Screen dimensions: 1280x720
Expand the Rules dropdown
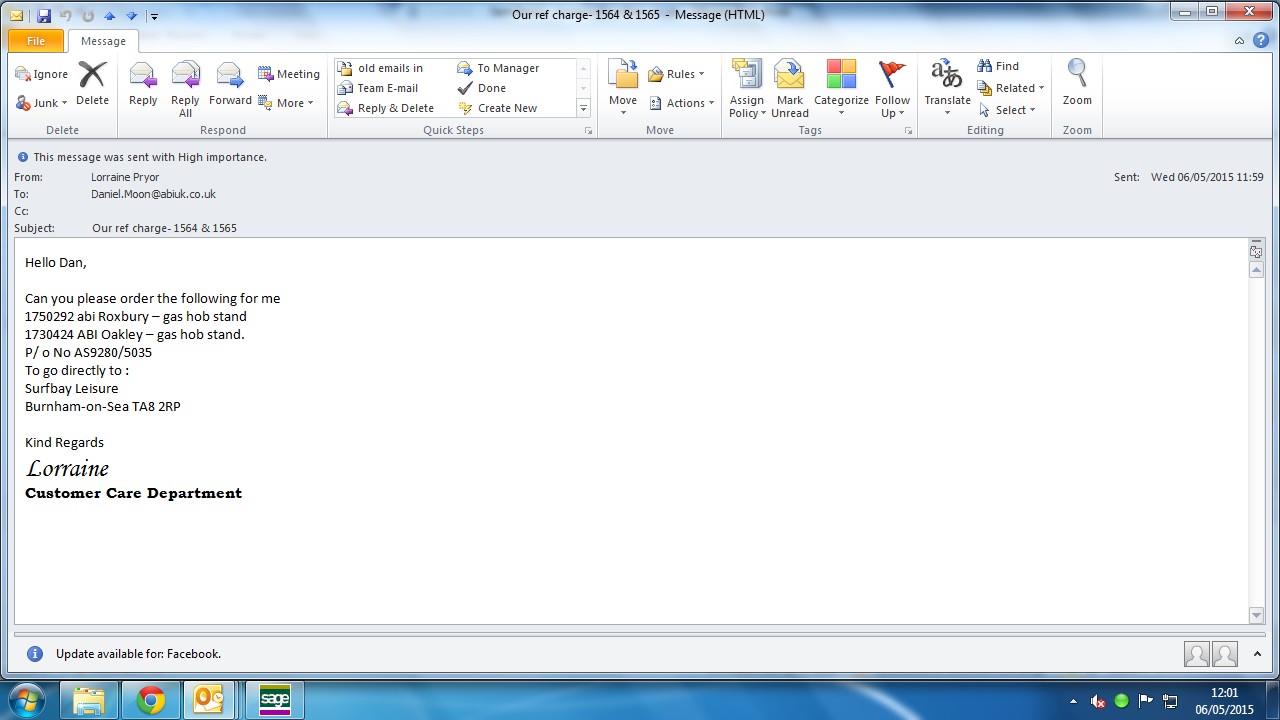click(x=677, y=74)
